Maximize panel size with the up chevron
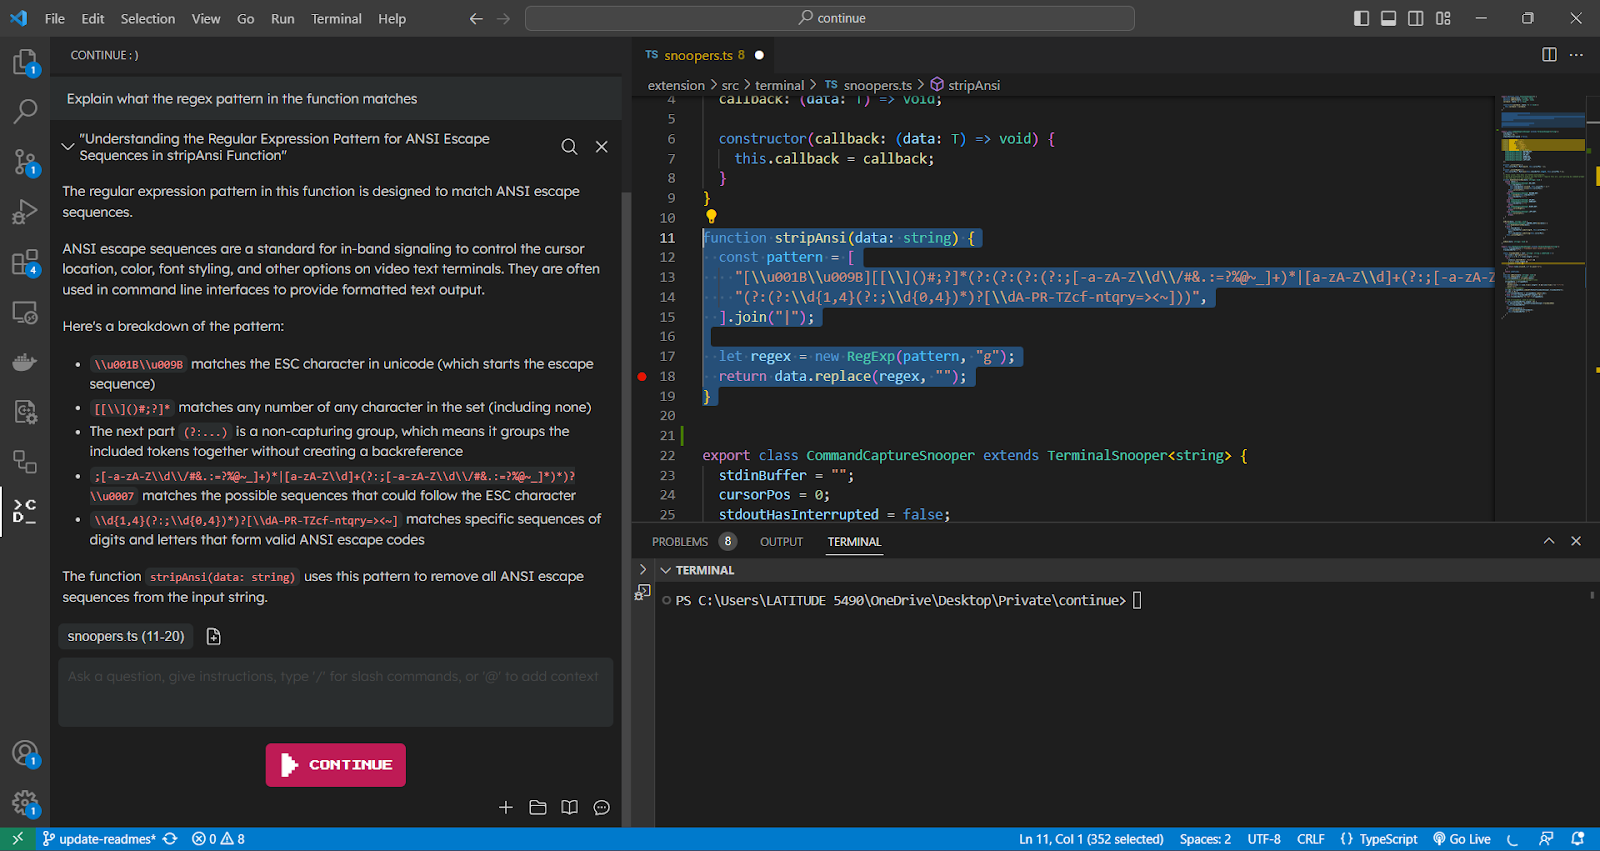Image resolution: width=1600 pixels, height=851 pixels. click(1548, 541)
